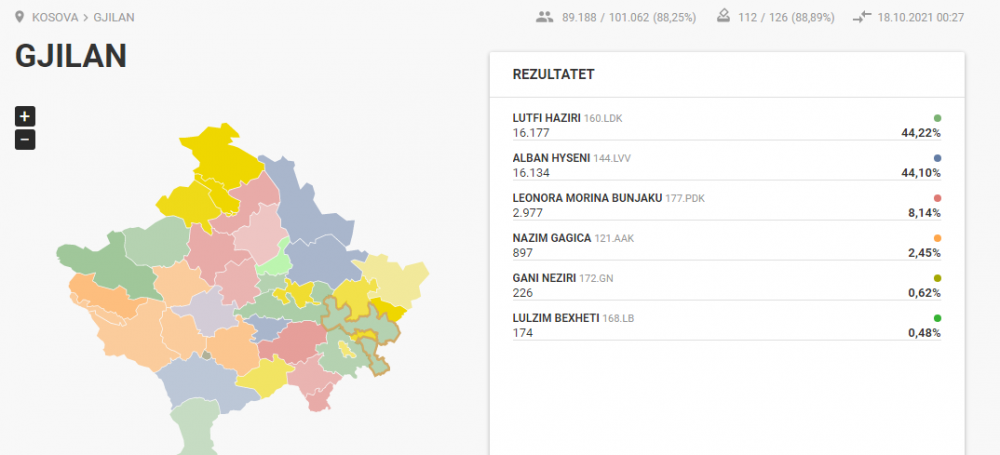Click the voters people icon
The height and width of the screenshot is (455, 1000).
click(544, 17)
